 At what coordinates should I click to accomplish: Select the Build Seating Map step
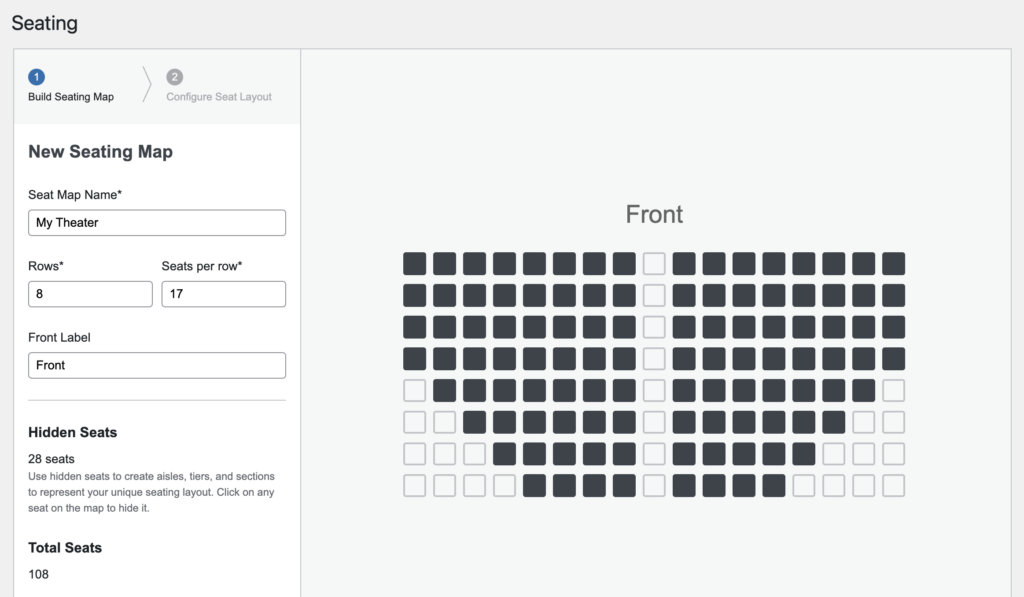[70, 97]
